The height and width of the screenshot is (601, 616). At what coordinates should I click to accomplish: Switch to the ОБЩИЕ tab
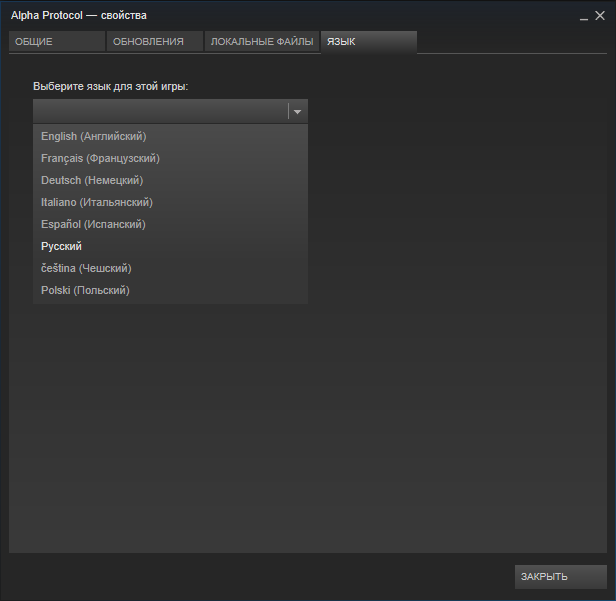[x=56, y=42]
